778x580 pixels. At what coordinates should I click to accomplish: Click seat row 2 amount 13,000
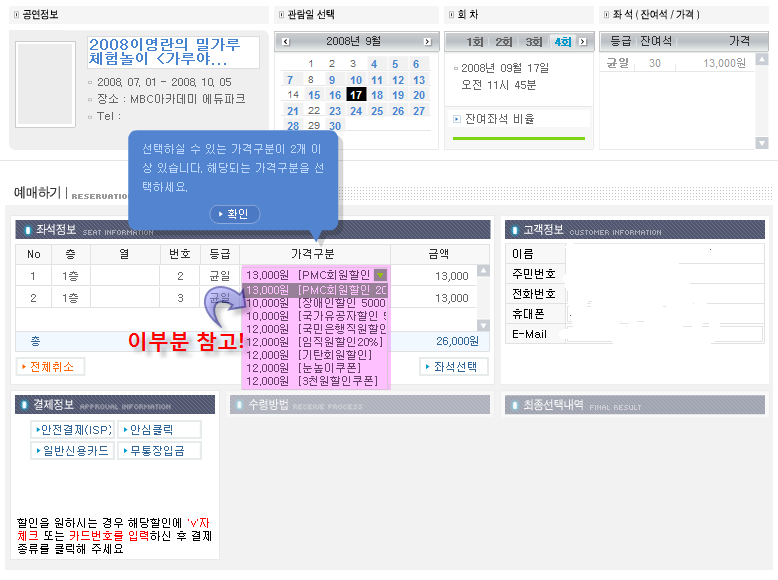click(452, 298)
